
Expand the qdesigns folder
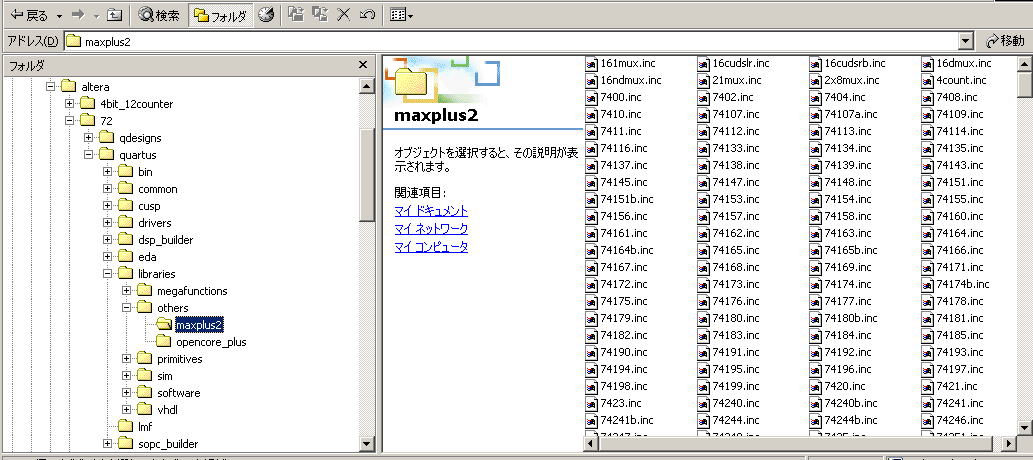(x=89, y=138)
